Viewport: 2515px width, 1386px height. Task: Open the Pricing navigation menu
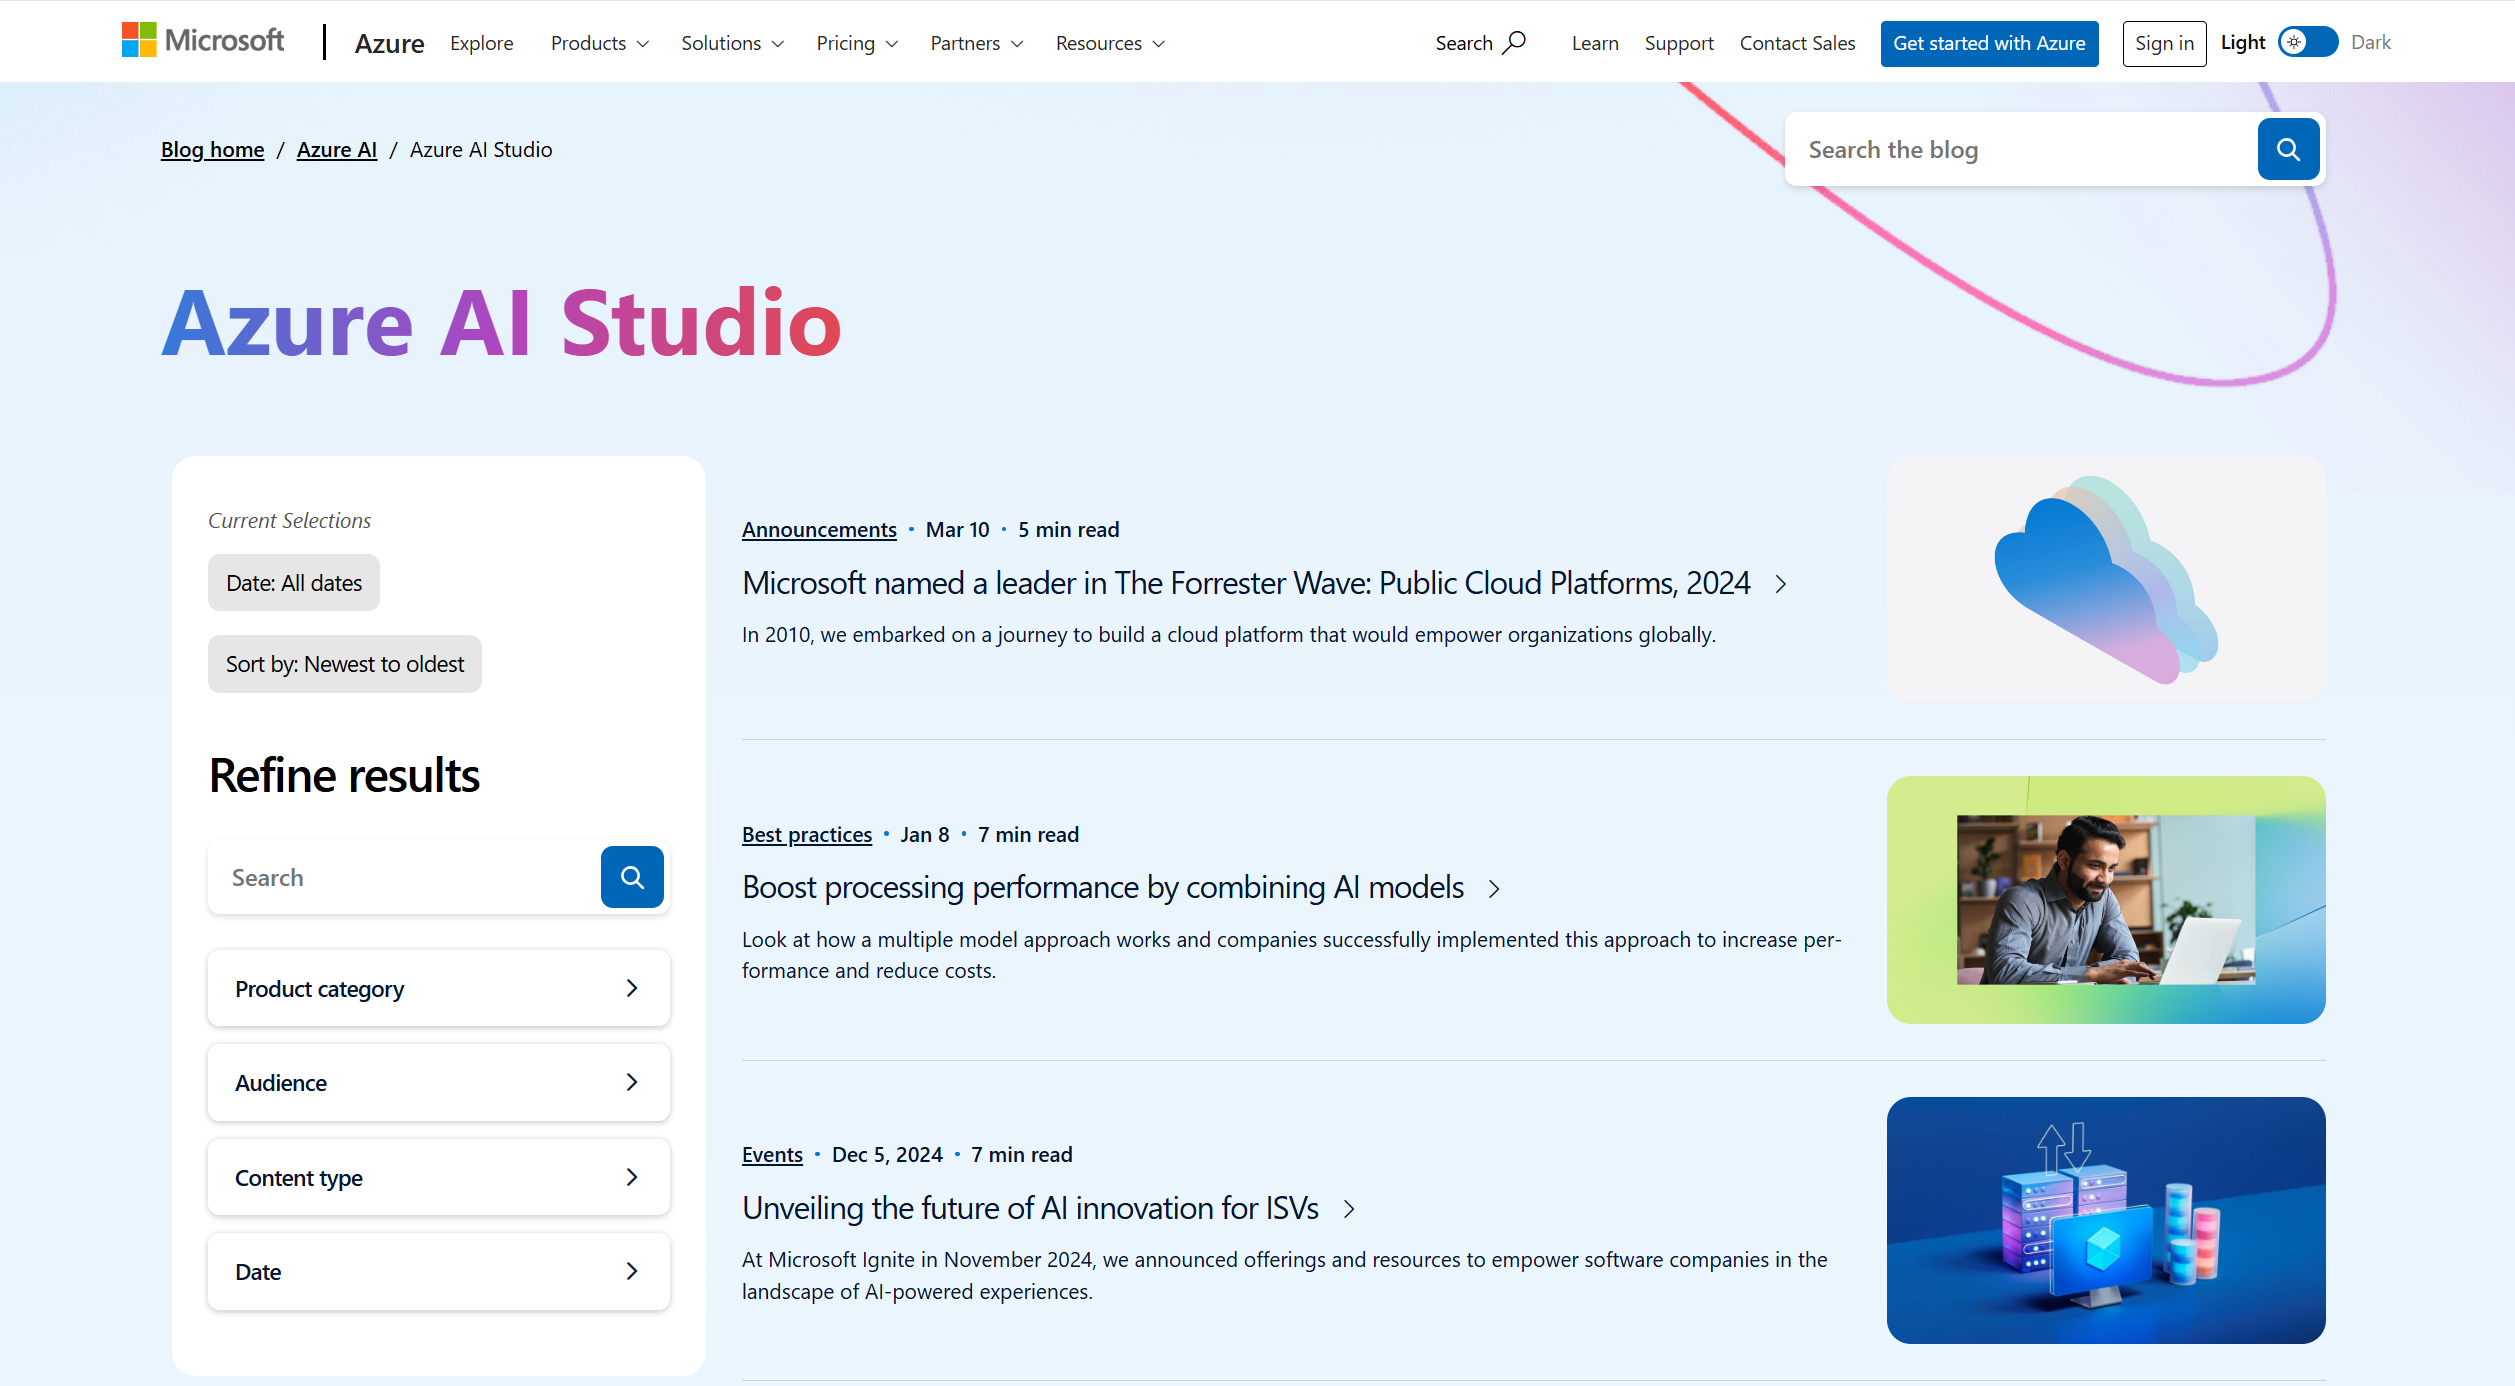(857, 43)
